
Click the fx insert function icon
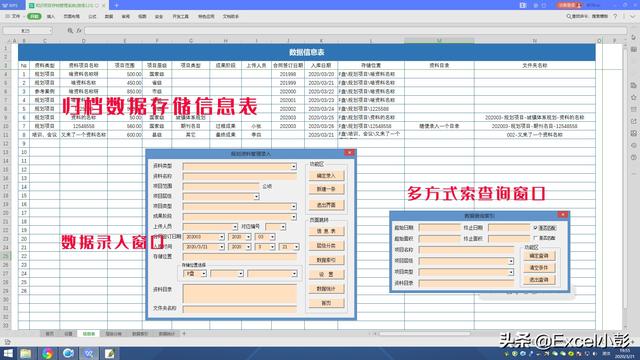(79, 31)
